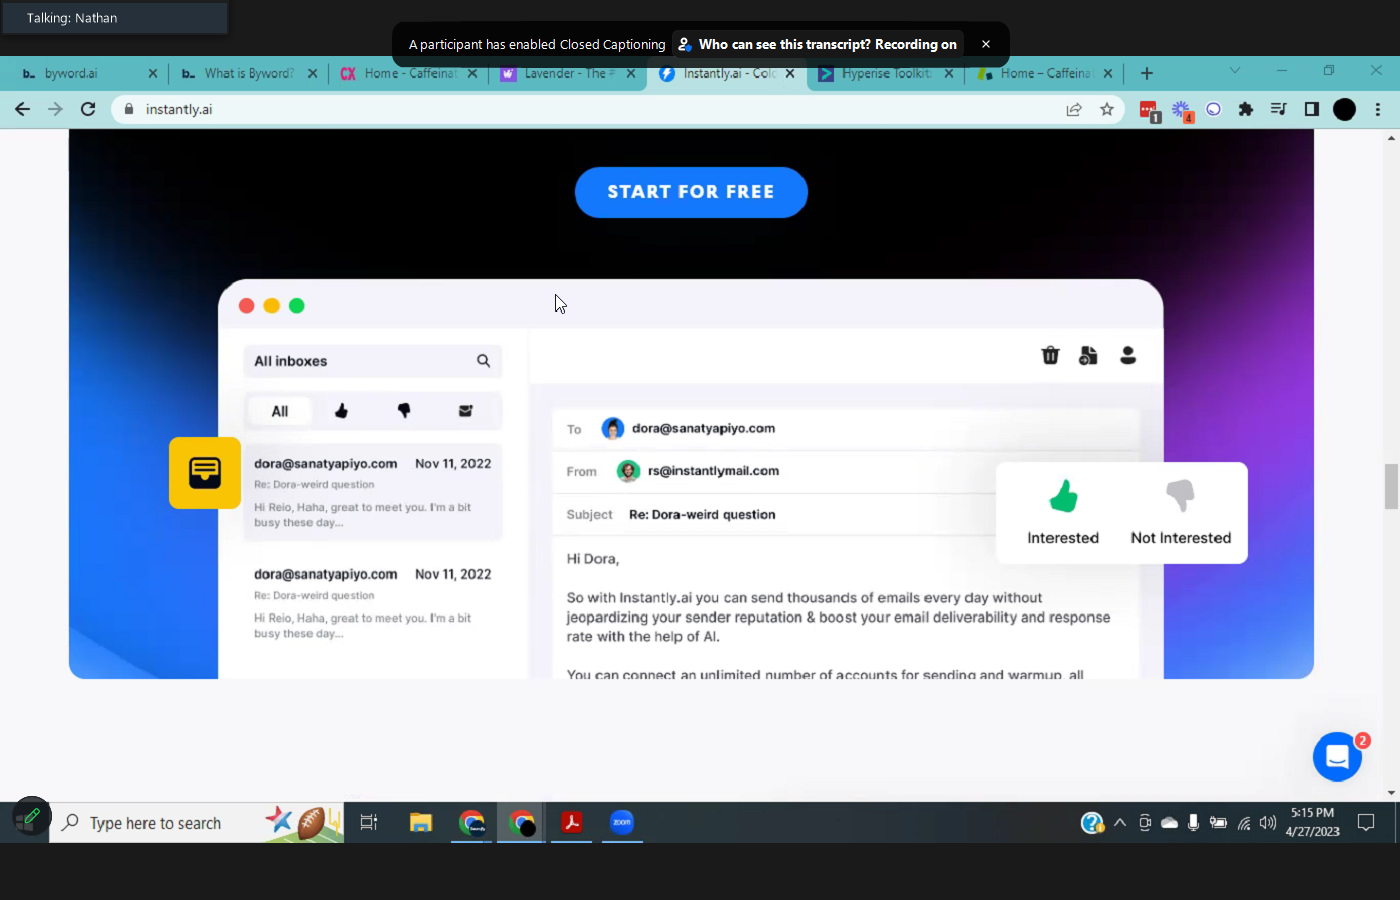
Task: Switch to the Lavender tab
Action: [565, 74]
